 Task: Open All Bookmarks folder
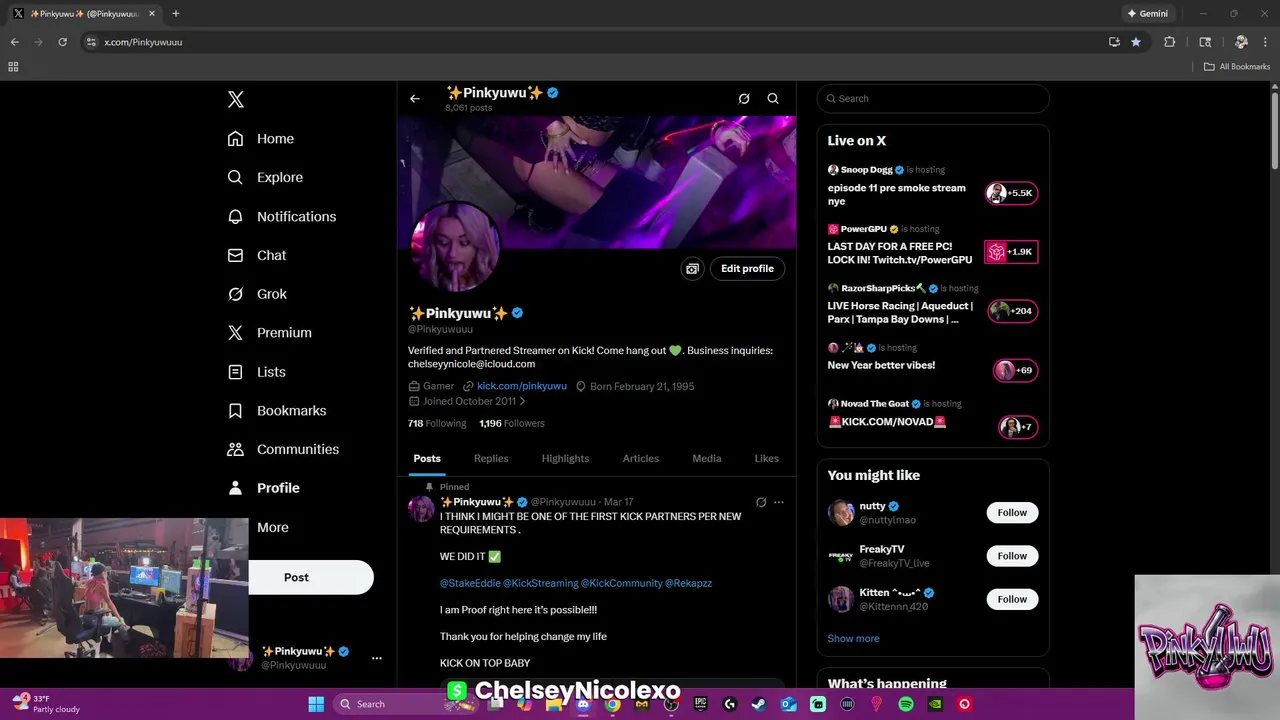tap(1237, 67)
